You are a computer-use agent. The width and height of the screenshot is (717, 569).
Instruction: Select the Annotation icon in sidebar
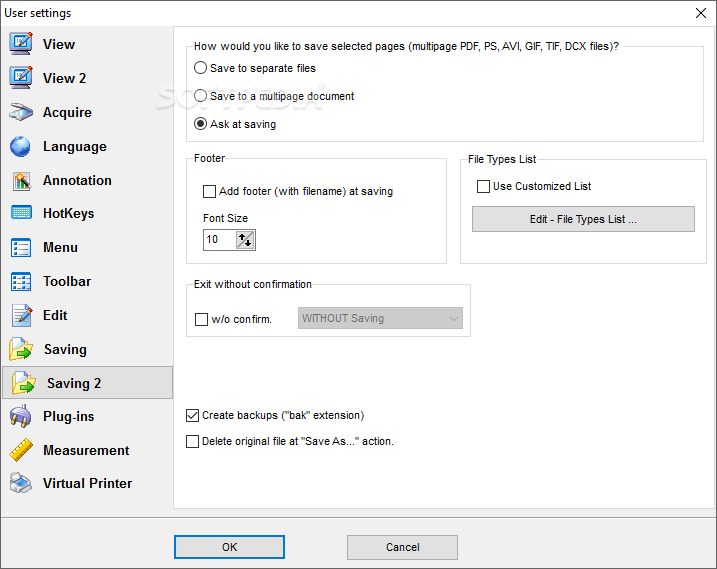21,181
